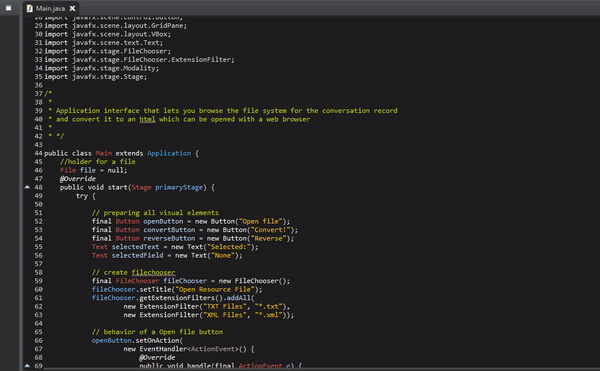Click import of javafx.stage.Modality
The width and height of the screenshot is (600, 371).
tap(101, 68)
